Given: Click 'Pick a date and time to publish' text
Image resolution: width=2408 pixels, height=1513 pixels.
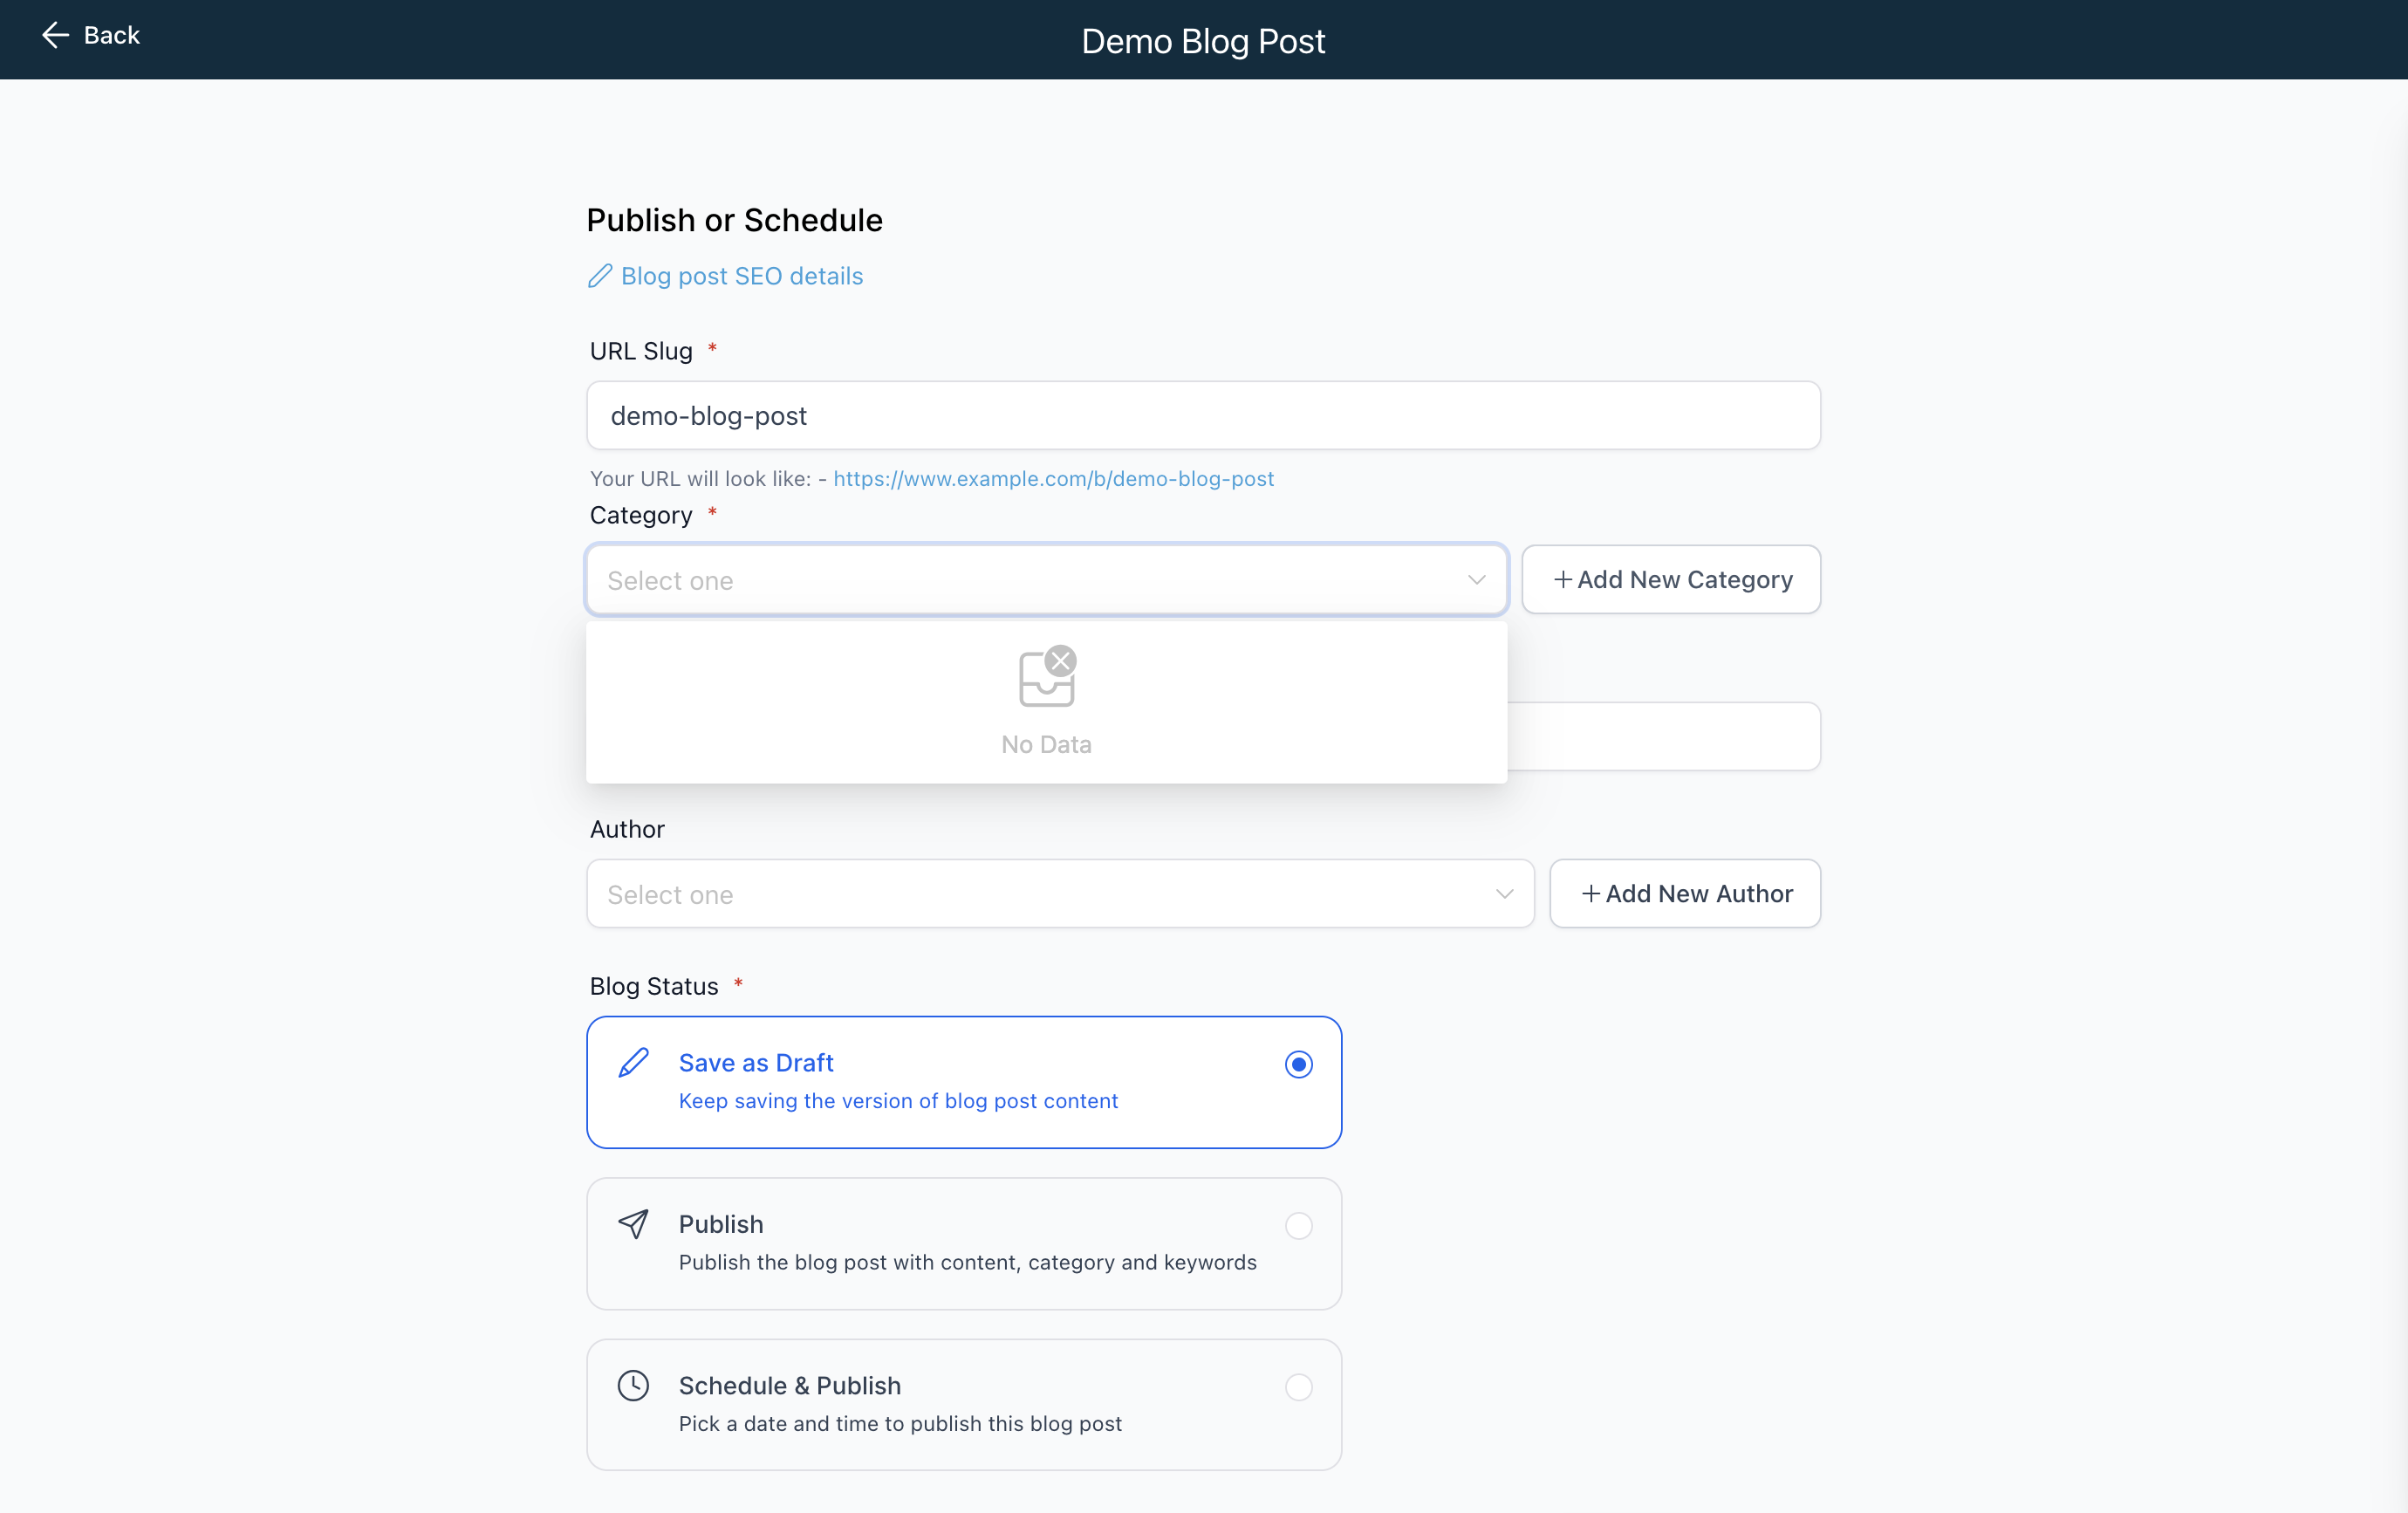Looking at the screenshot, I should pyautogui.click(x=900, y=1424).
